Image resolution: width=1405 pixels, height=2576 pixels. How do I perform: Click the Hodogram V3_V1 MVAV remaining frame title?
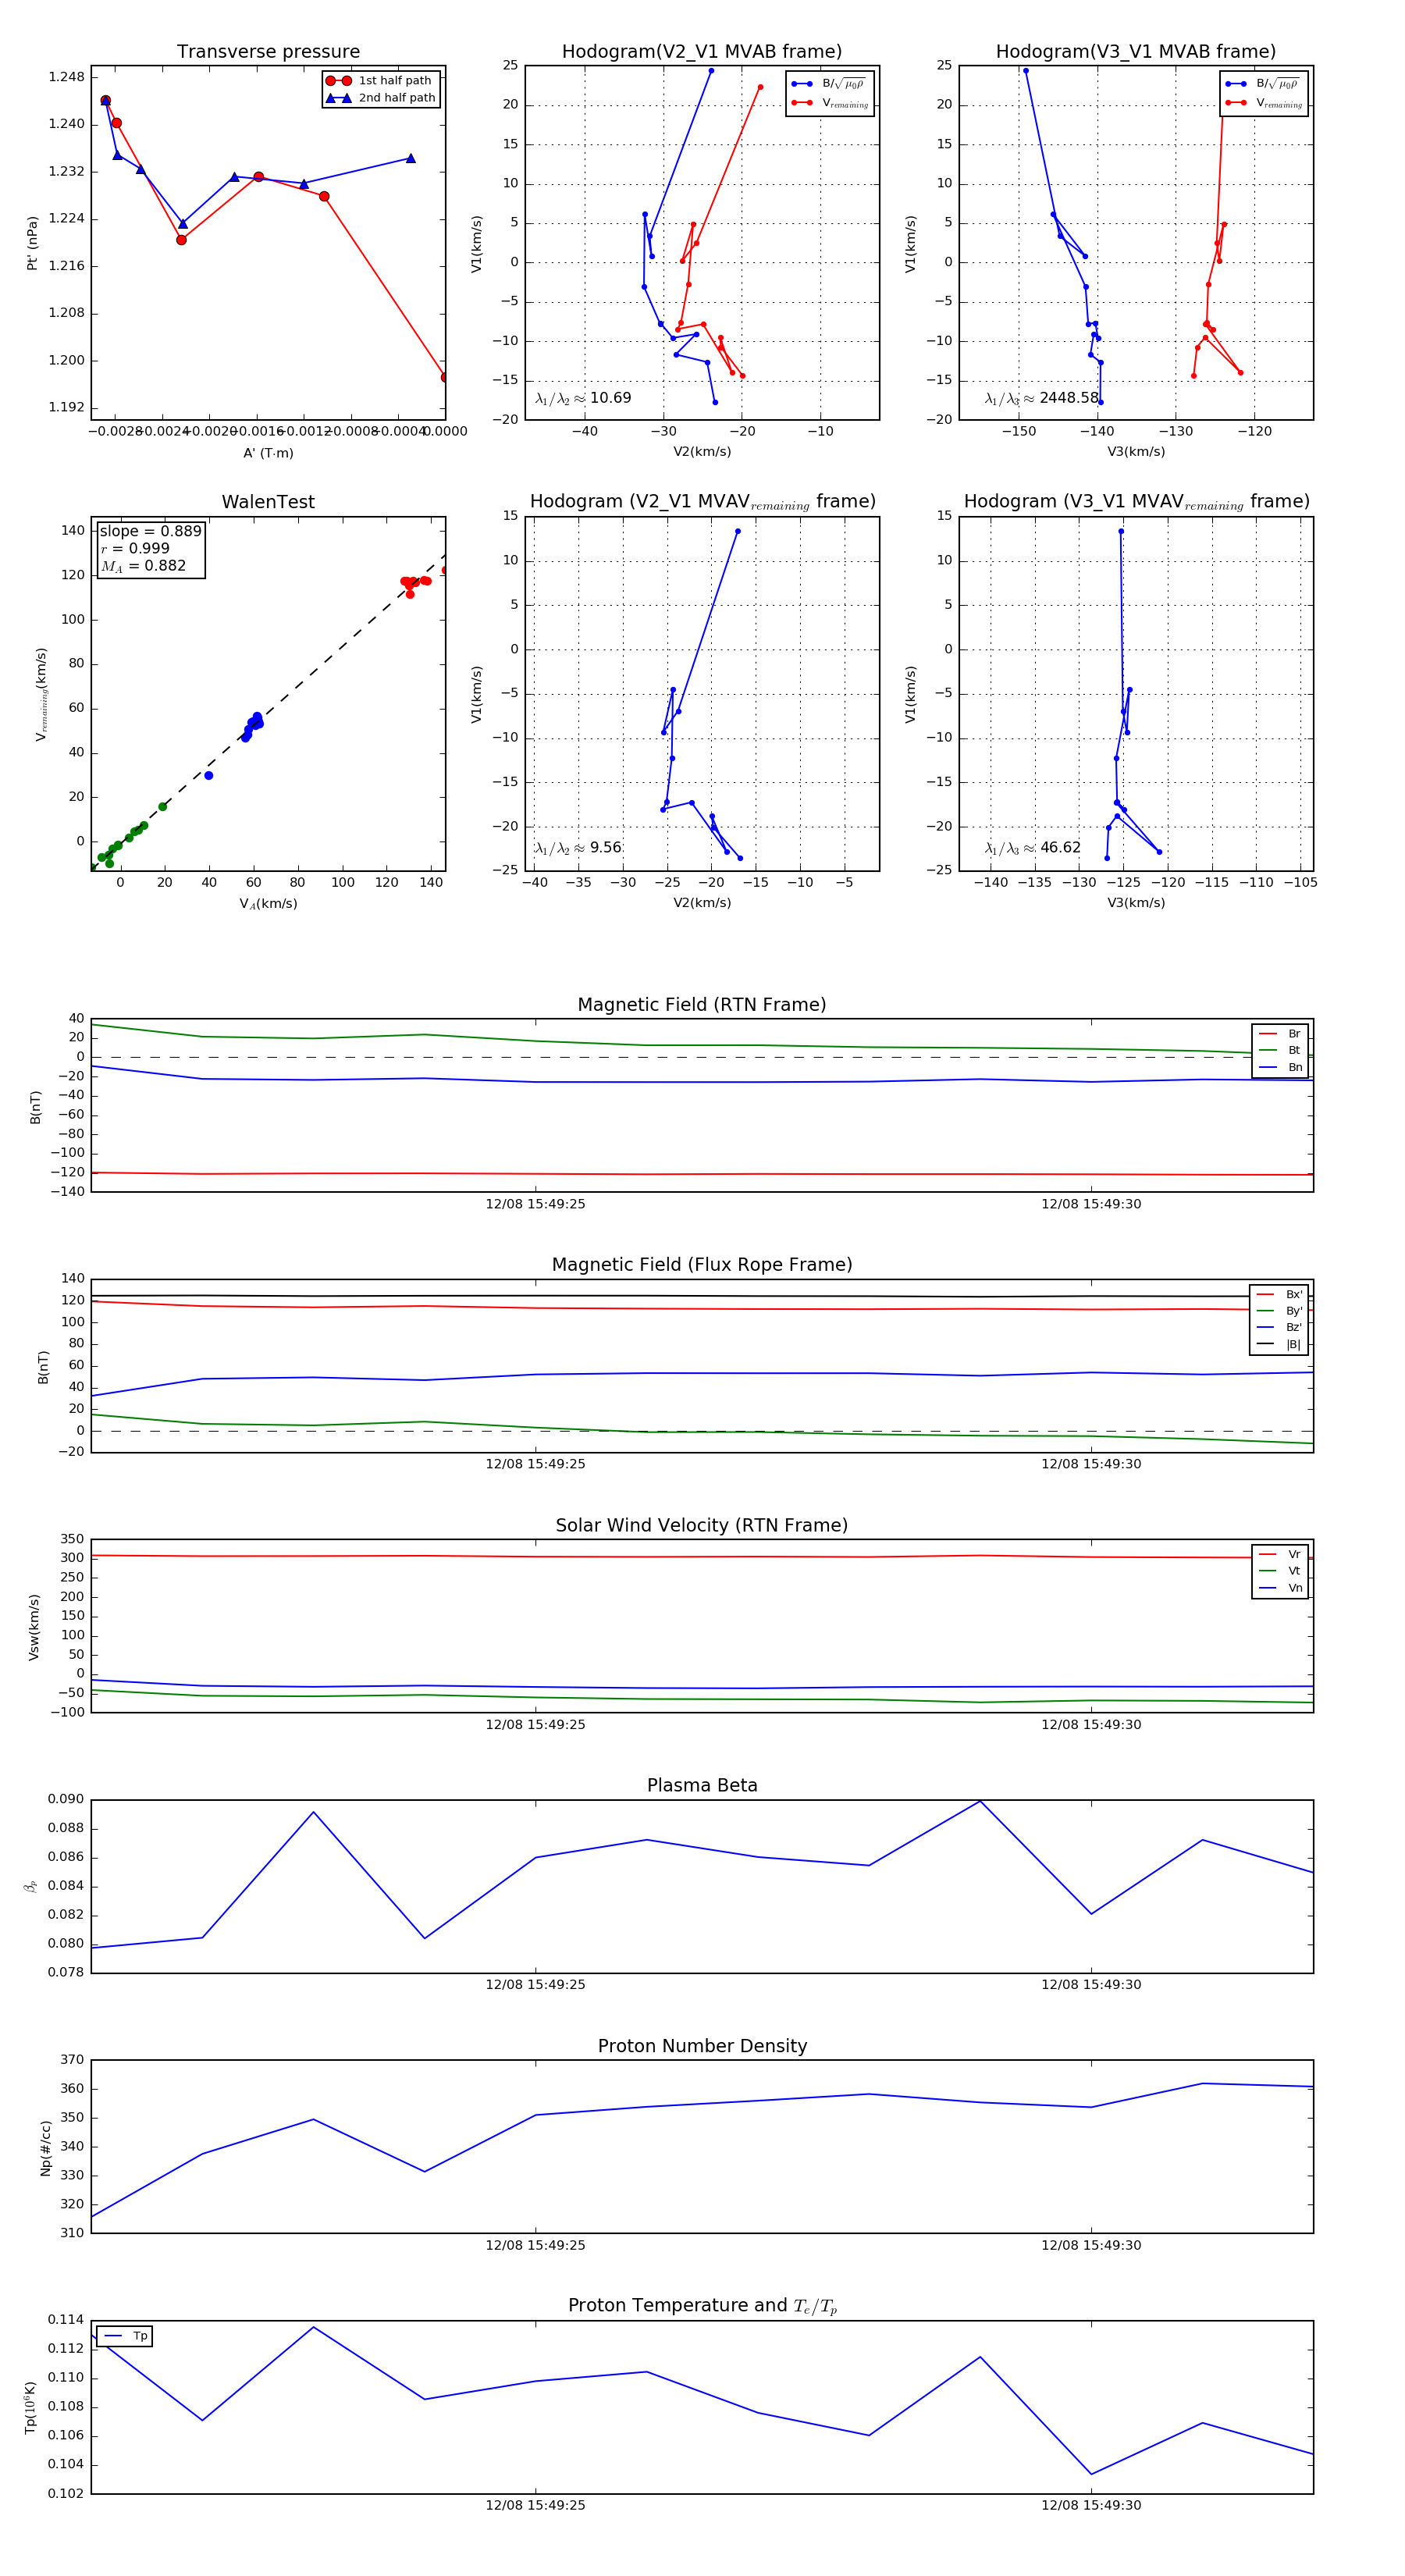1136,502
